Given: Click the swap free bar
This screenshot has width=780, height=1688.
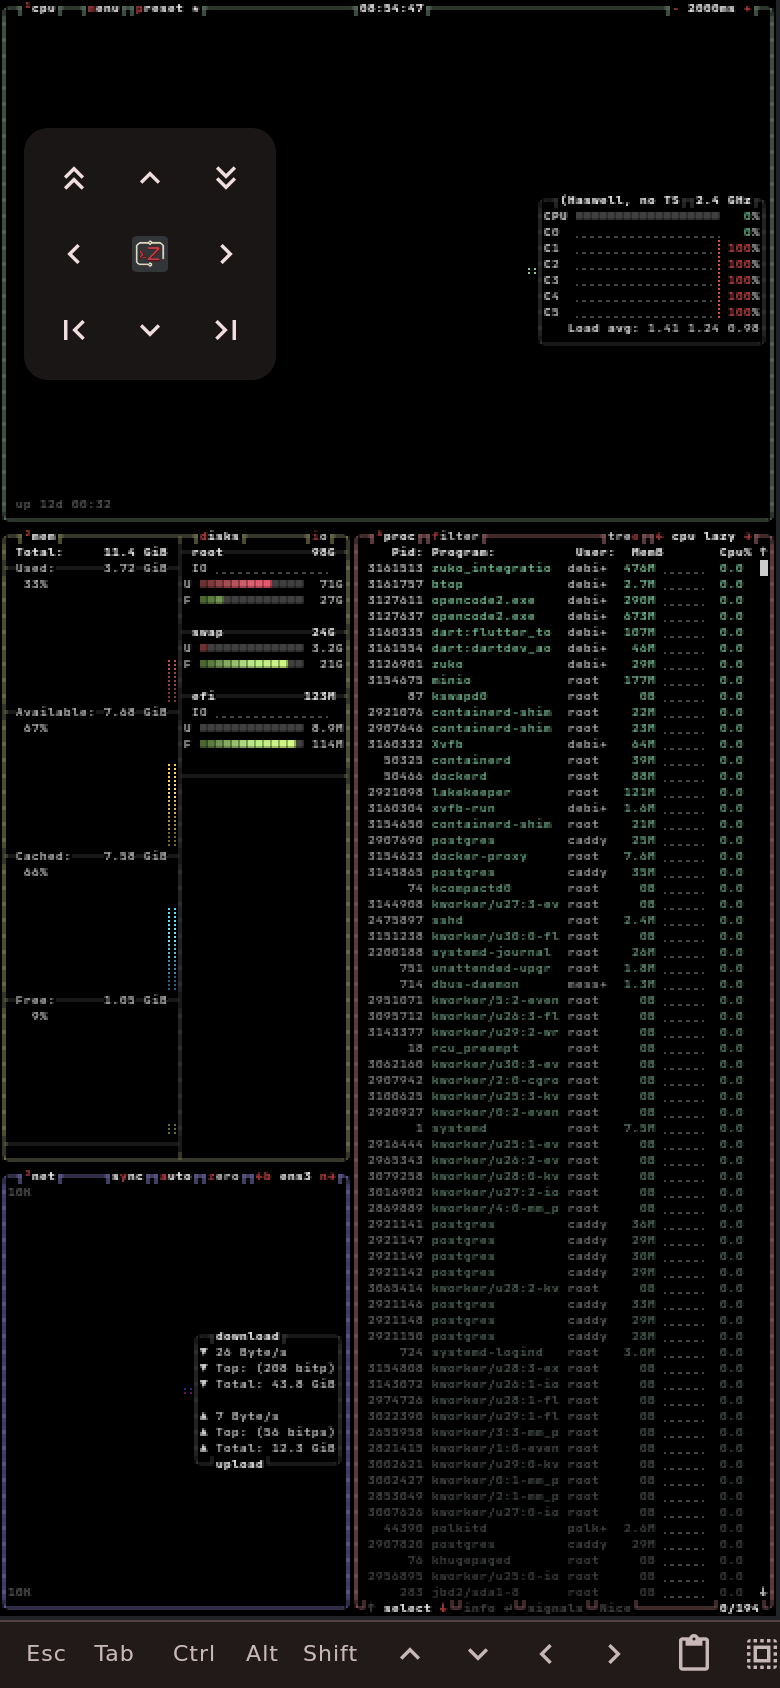Looking at the screenshot, I should click(x=251, y=664).
